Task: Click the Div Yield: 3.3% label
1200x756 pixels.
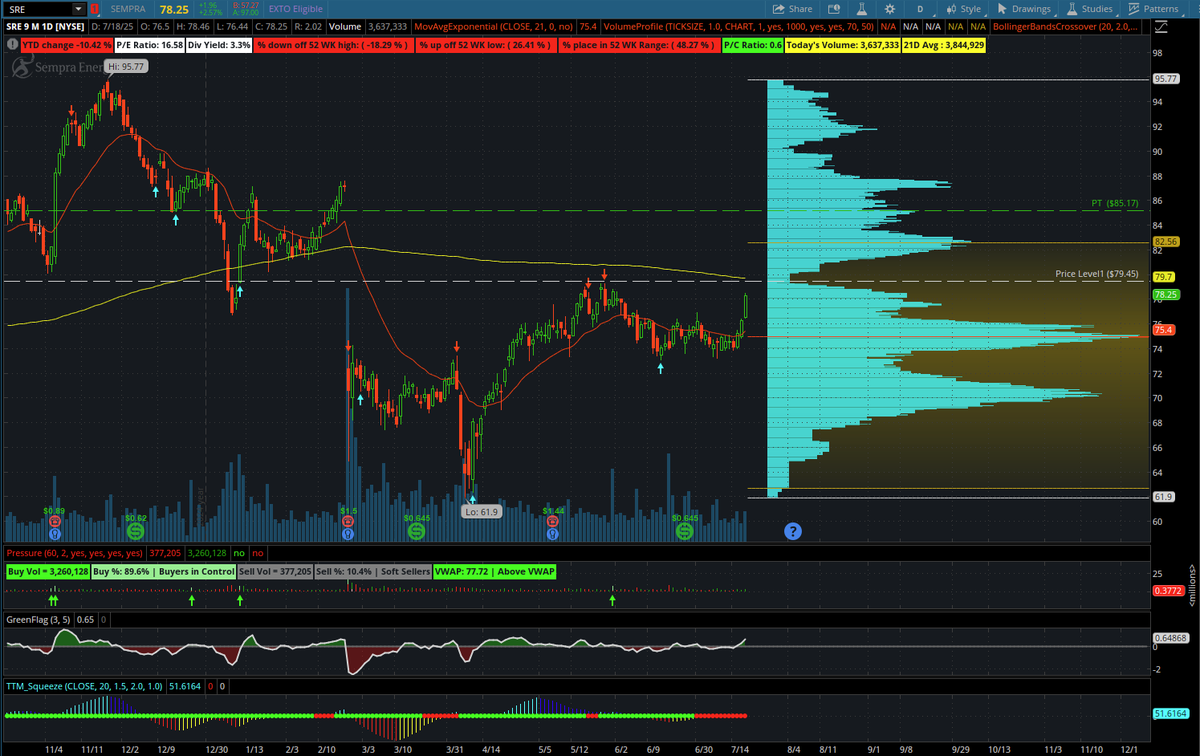Action: click(221, 45)
